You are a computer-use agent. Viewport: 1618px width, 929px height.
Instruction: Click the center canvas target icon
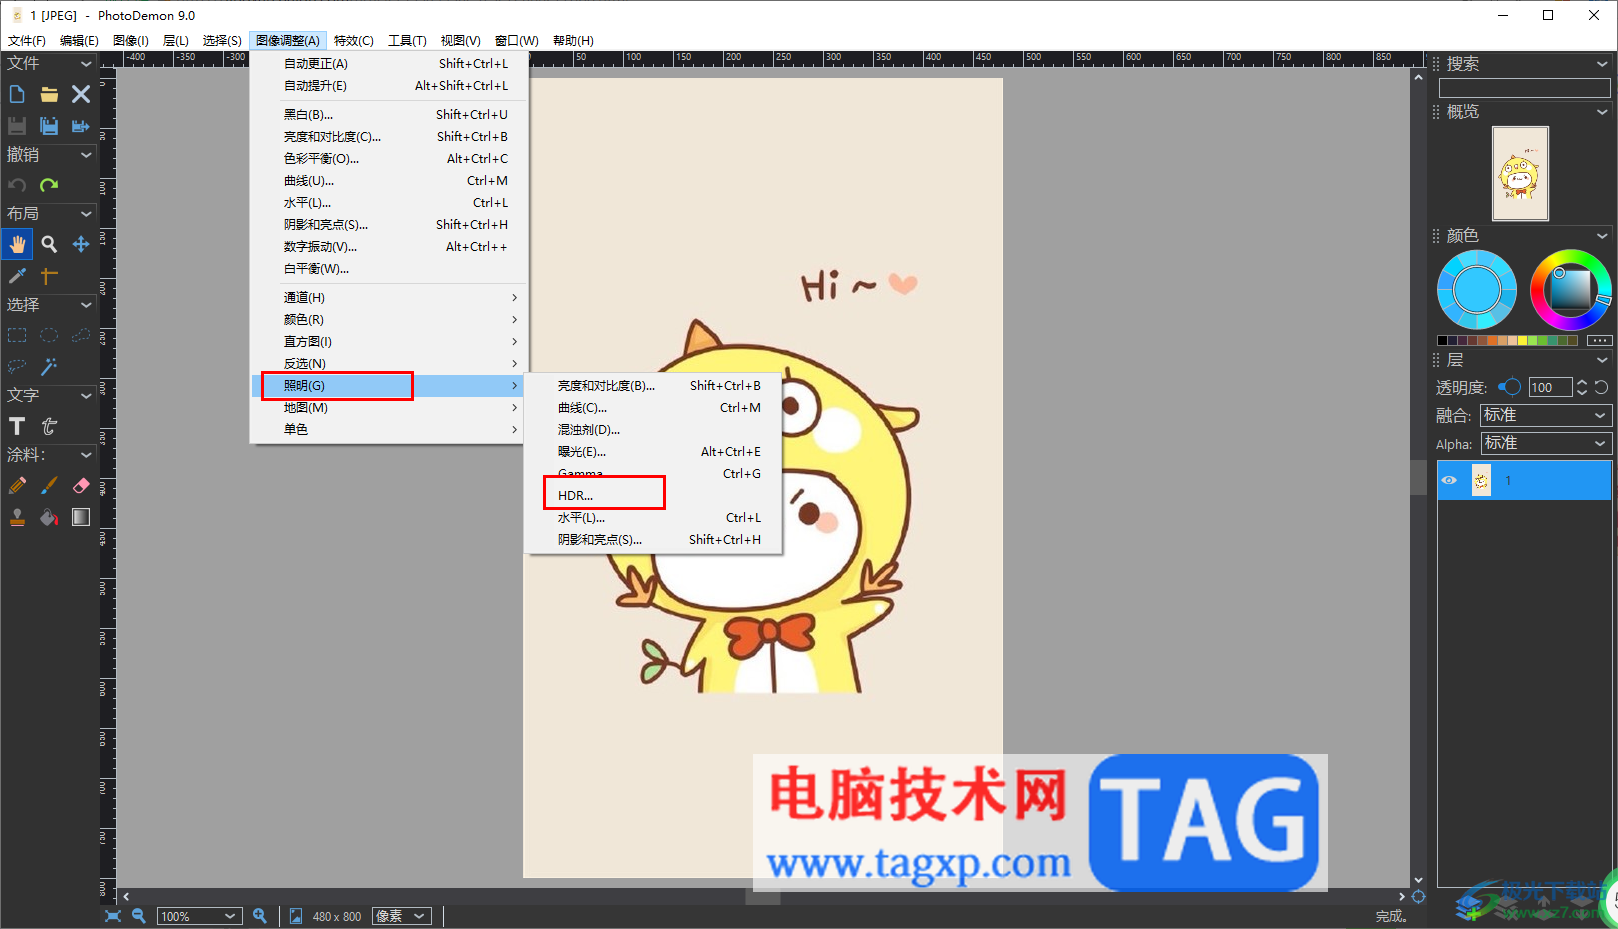coord(1418,896)
